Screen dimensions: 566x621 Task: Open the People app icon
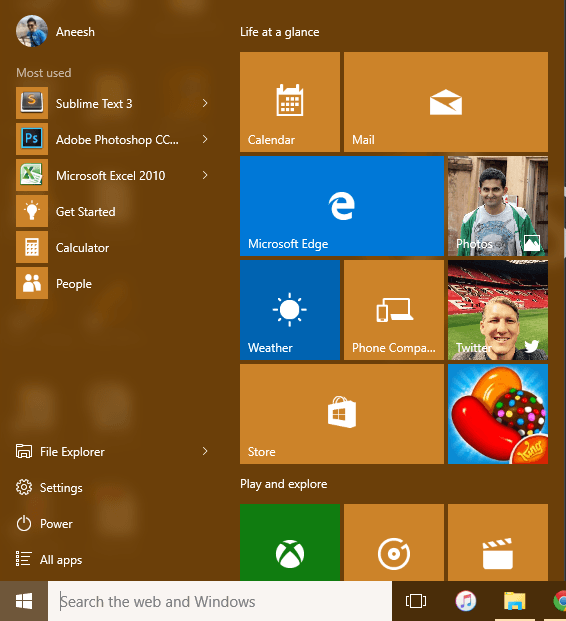32,283
